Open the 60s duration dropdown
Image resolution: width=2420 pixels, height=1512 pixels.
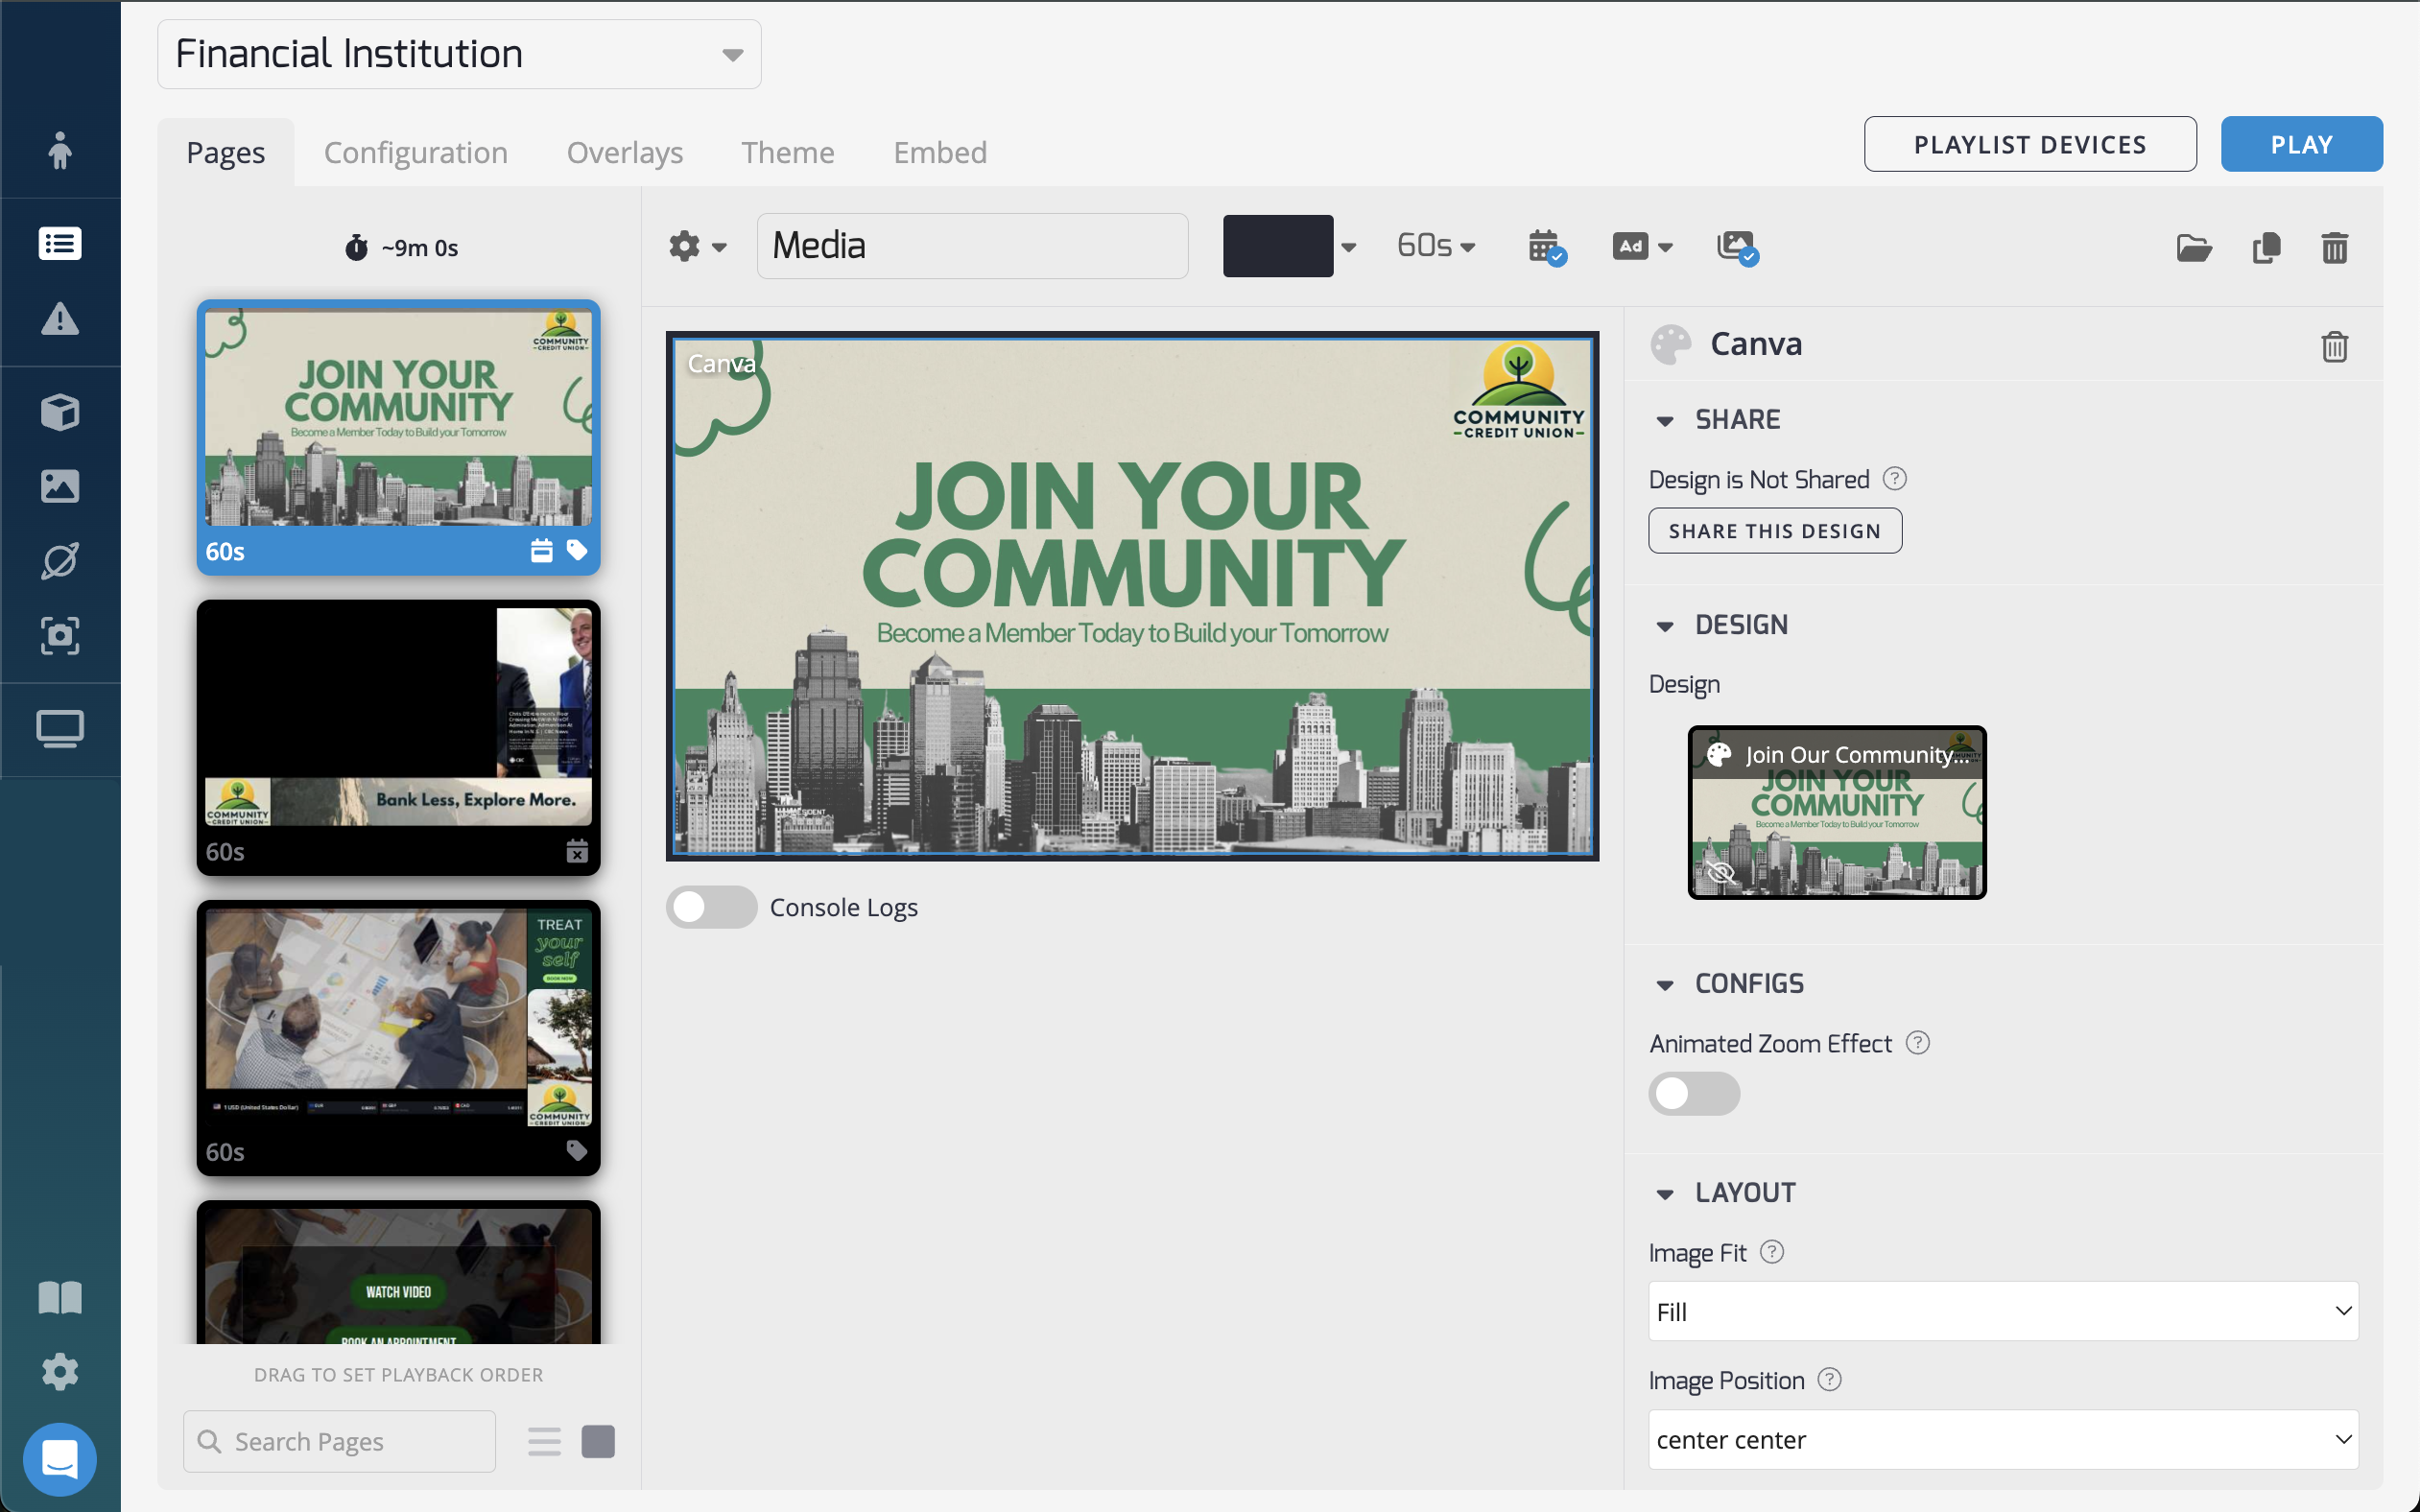click(x=1434, y=246)
